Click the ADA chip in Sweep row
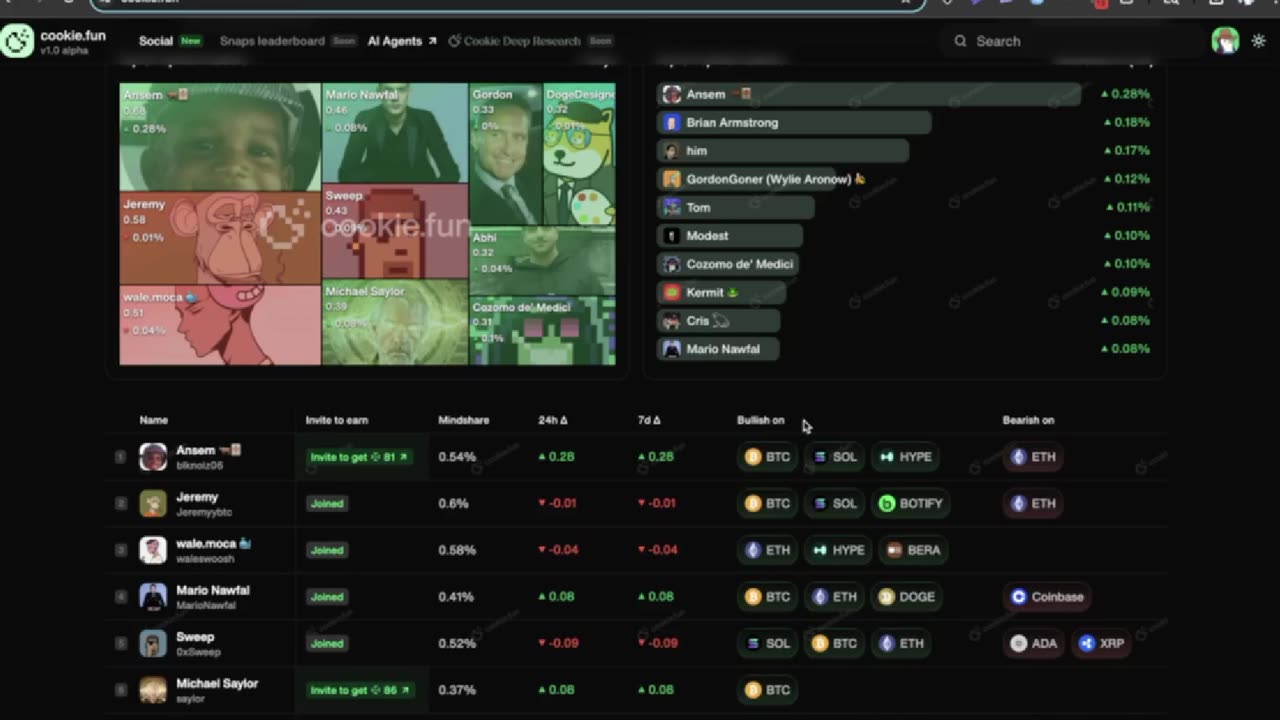This screenshot has height=720, width=1280. 1033,644
